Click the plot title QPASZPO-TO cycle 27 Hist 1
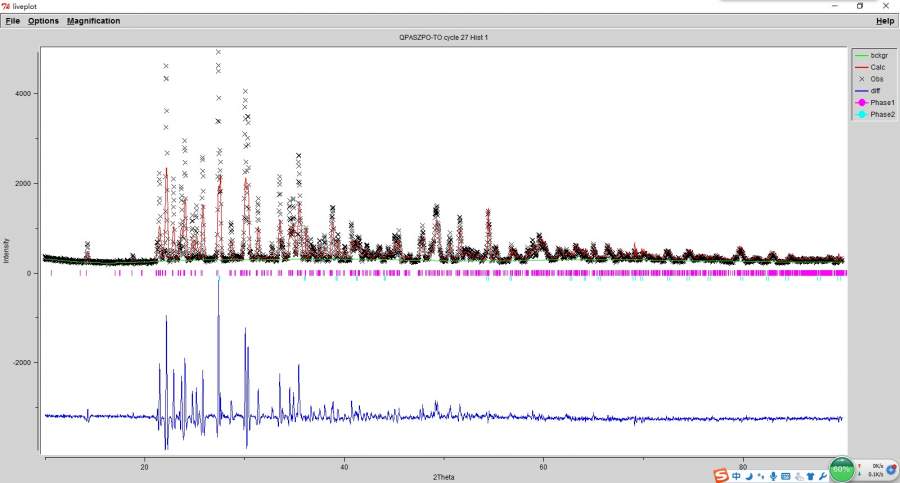Viewport: 900px width, 483px height. pyautogui.click(x=444, y=37)
